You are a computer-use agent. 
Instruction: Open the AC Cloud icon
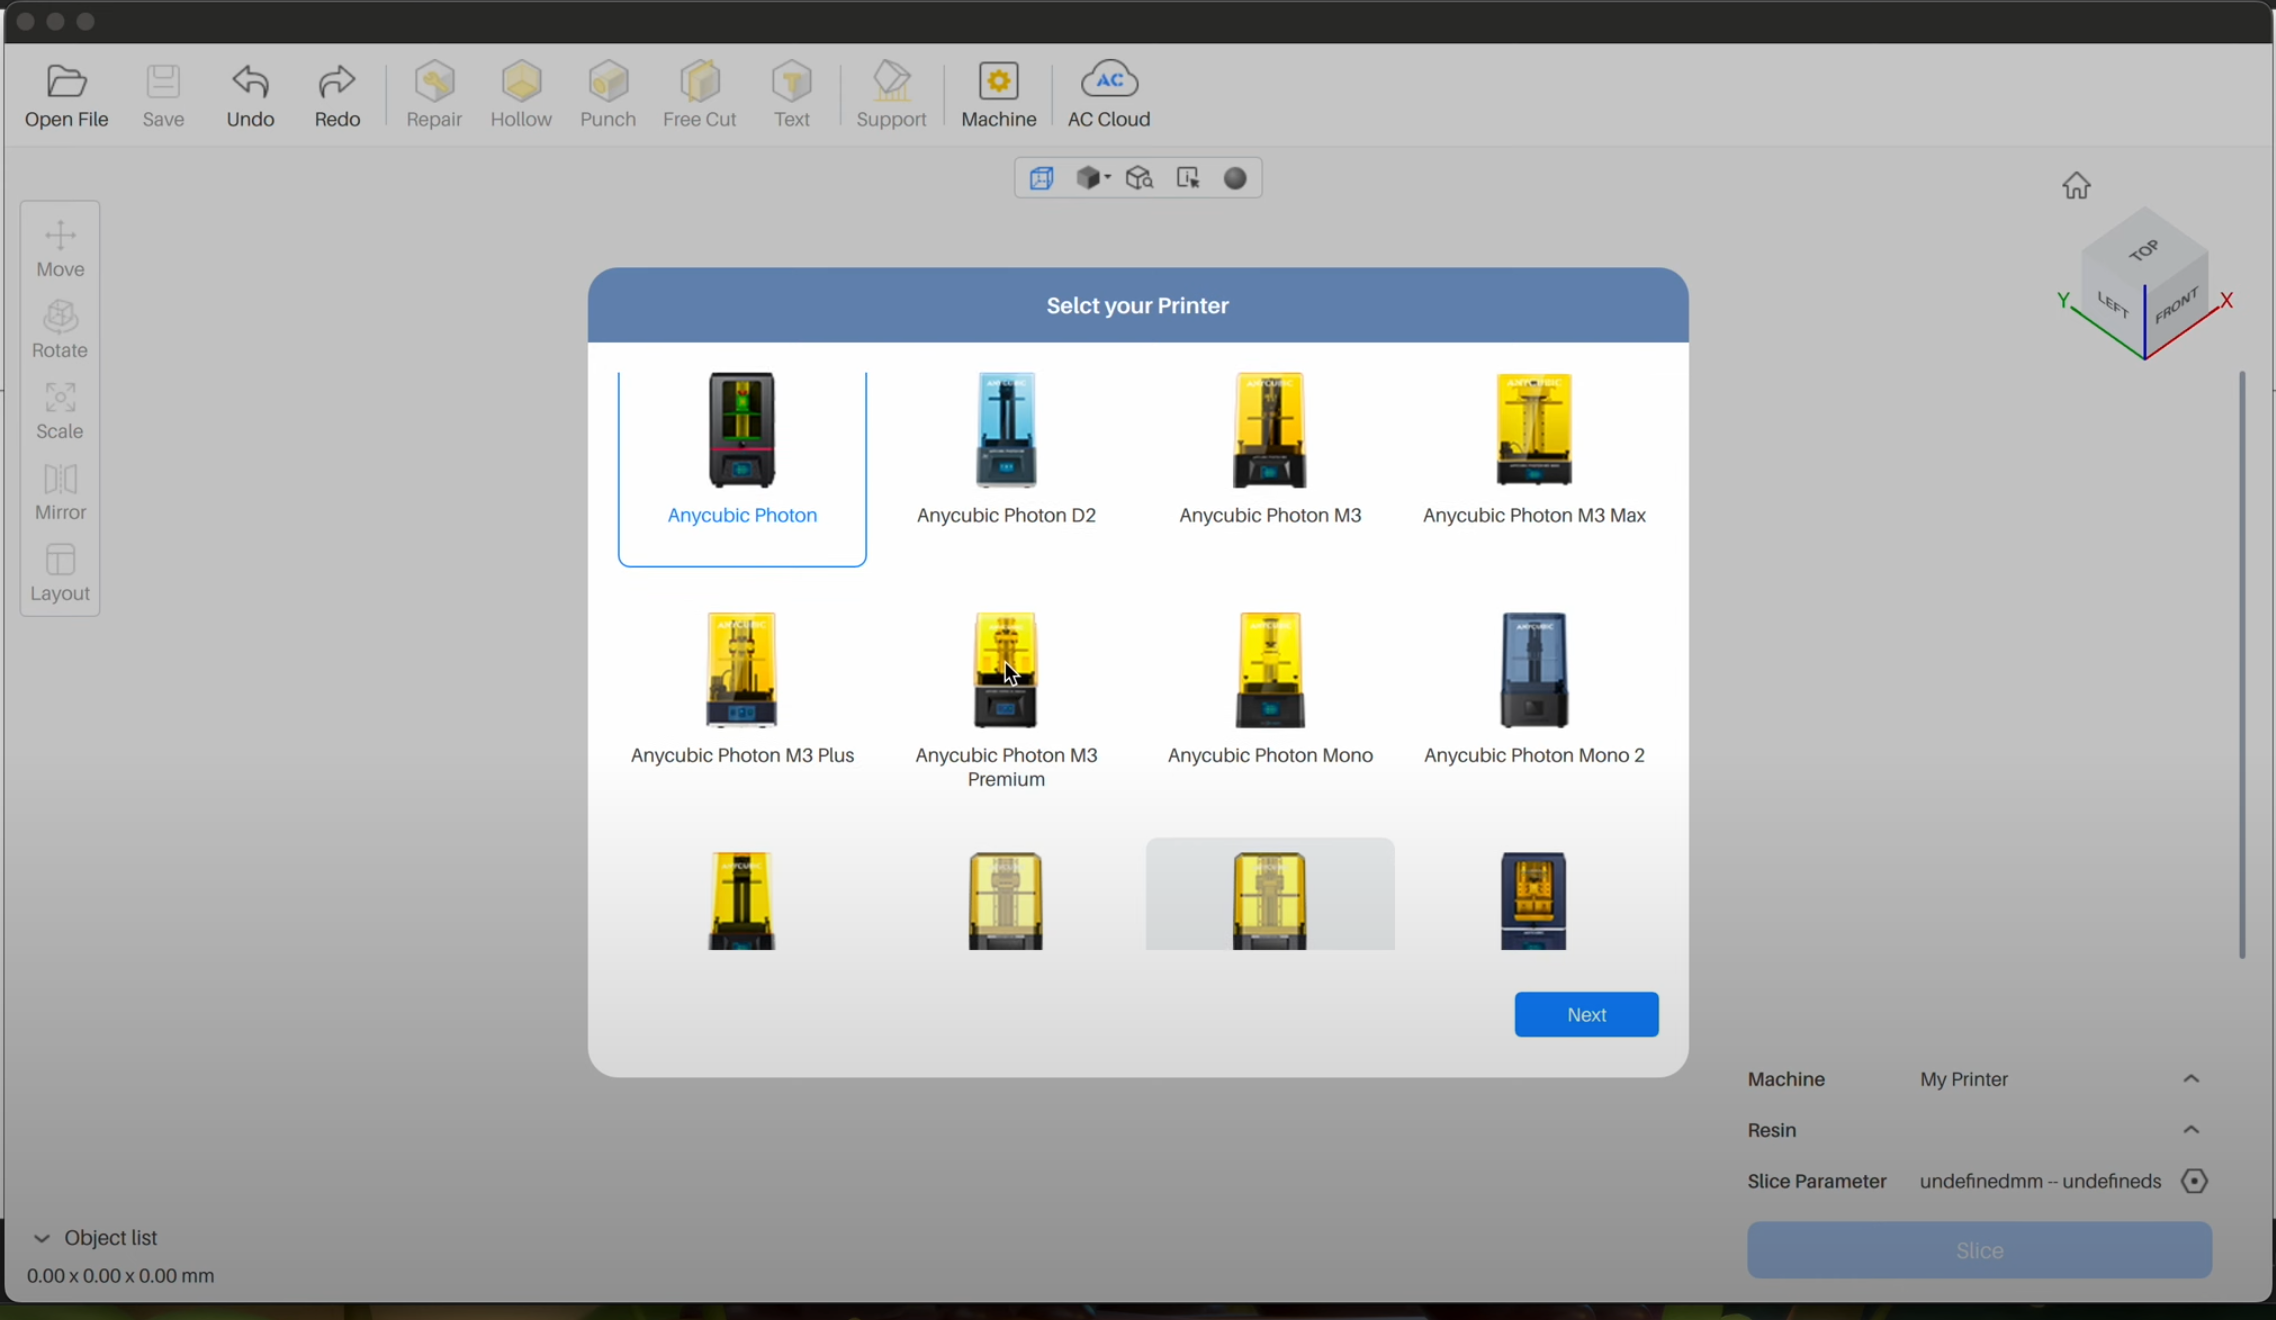(x=1108, y=81)
